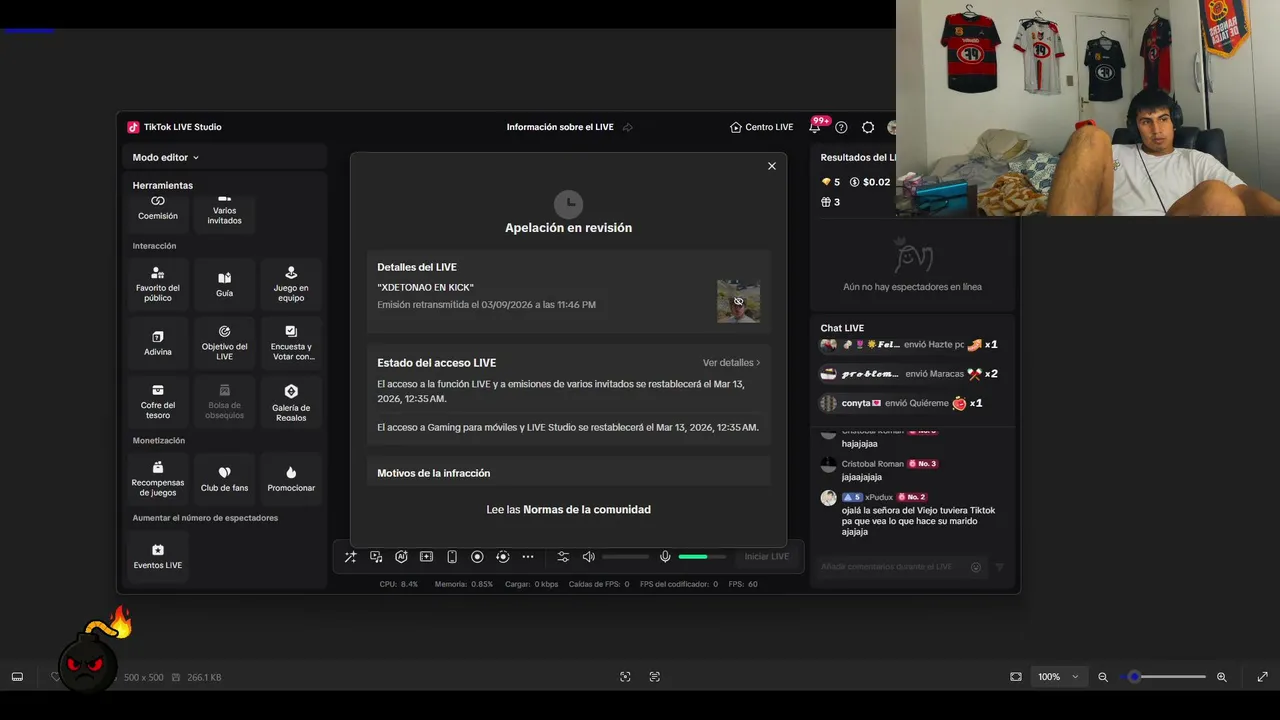
Task: Click Ver detalles link
Action: (731, 363)
